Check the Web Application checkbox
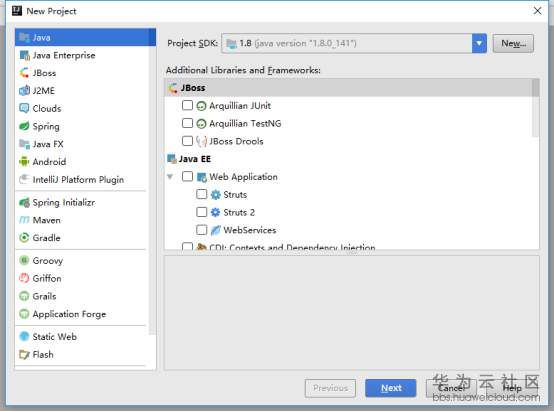Screen dimensions: 554x412 pos(187,176)
